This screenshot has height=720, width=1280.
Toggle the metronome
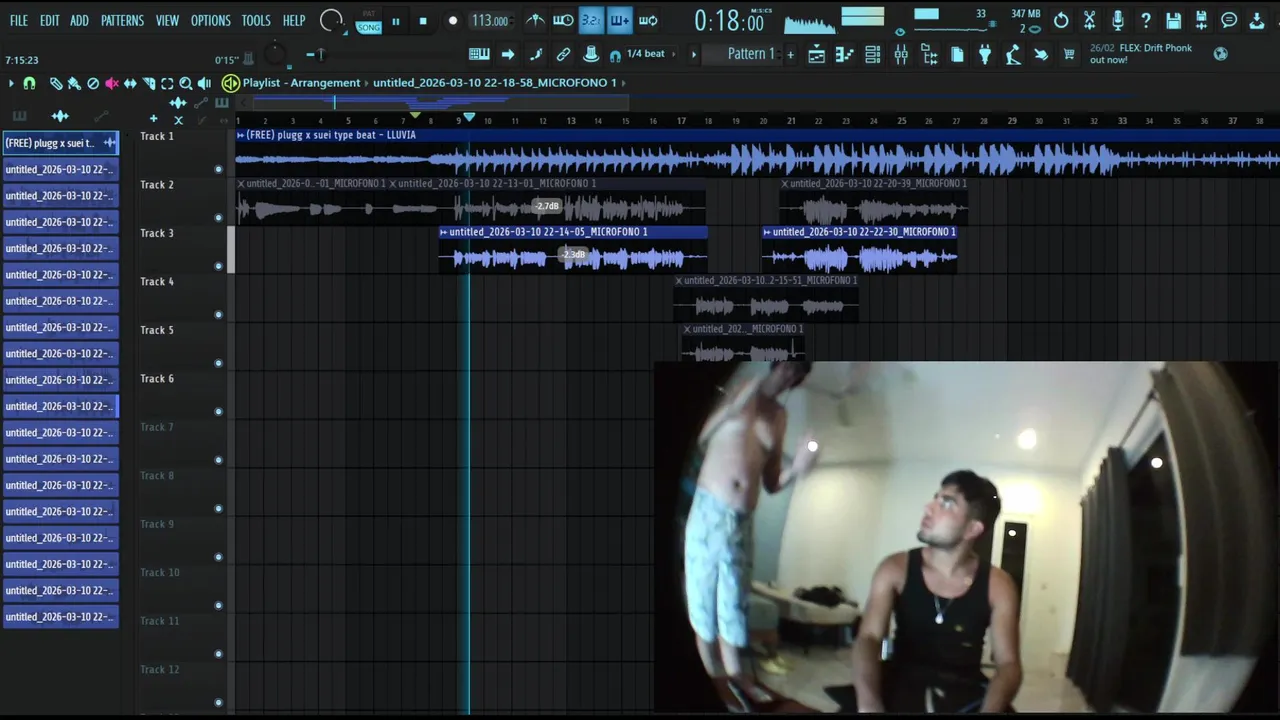pos(535,20)
